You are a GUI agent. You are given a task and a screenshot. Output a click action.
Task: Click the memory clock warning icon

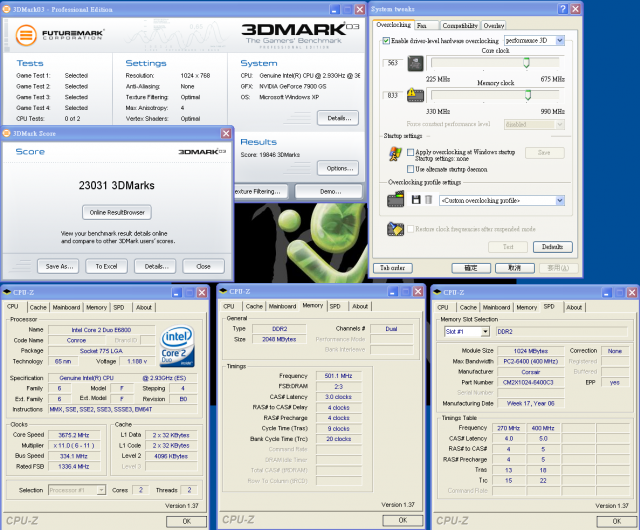(416, 95)
